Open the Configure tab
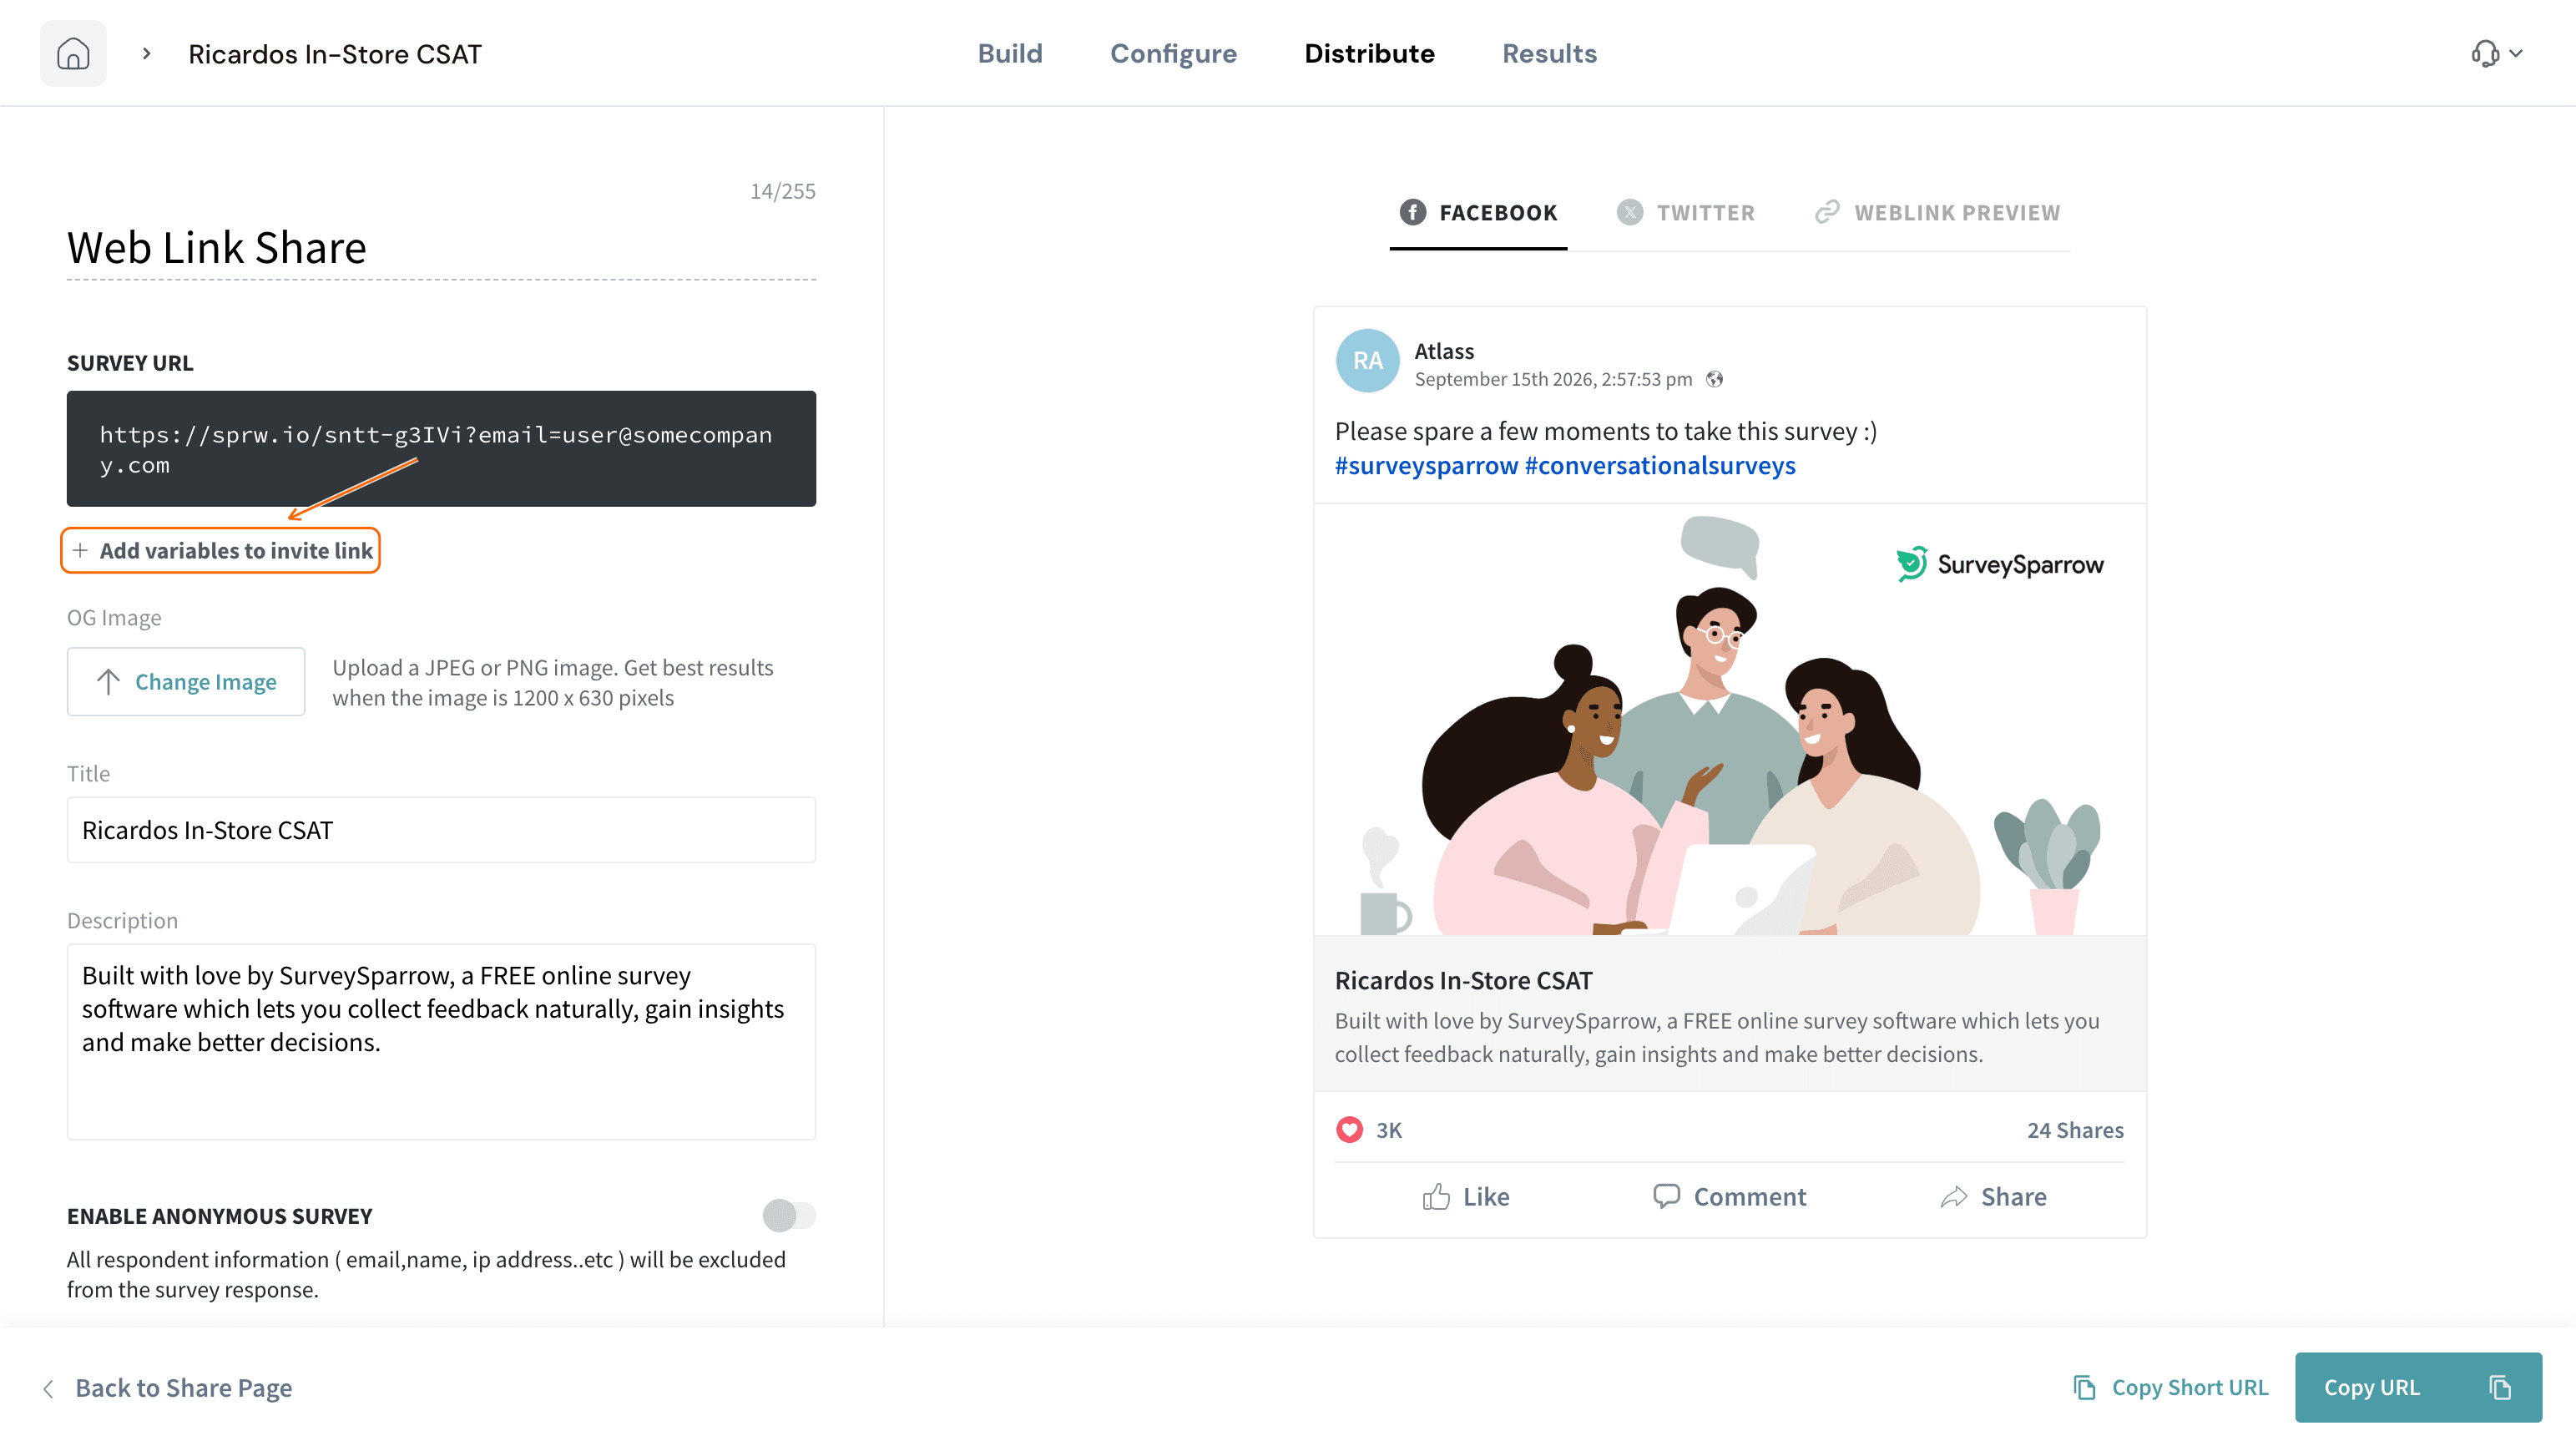This screenshot has width=2576, height=1441. click(x=1173, y=53)
